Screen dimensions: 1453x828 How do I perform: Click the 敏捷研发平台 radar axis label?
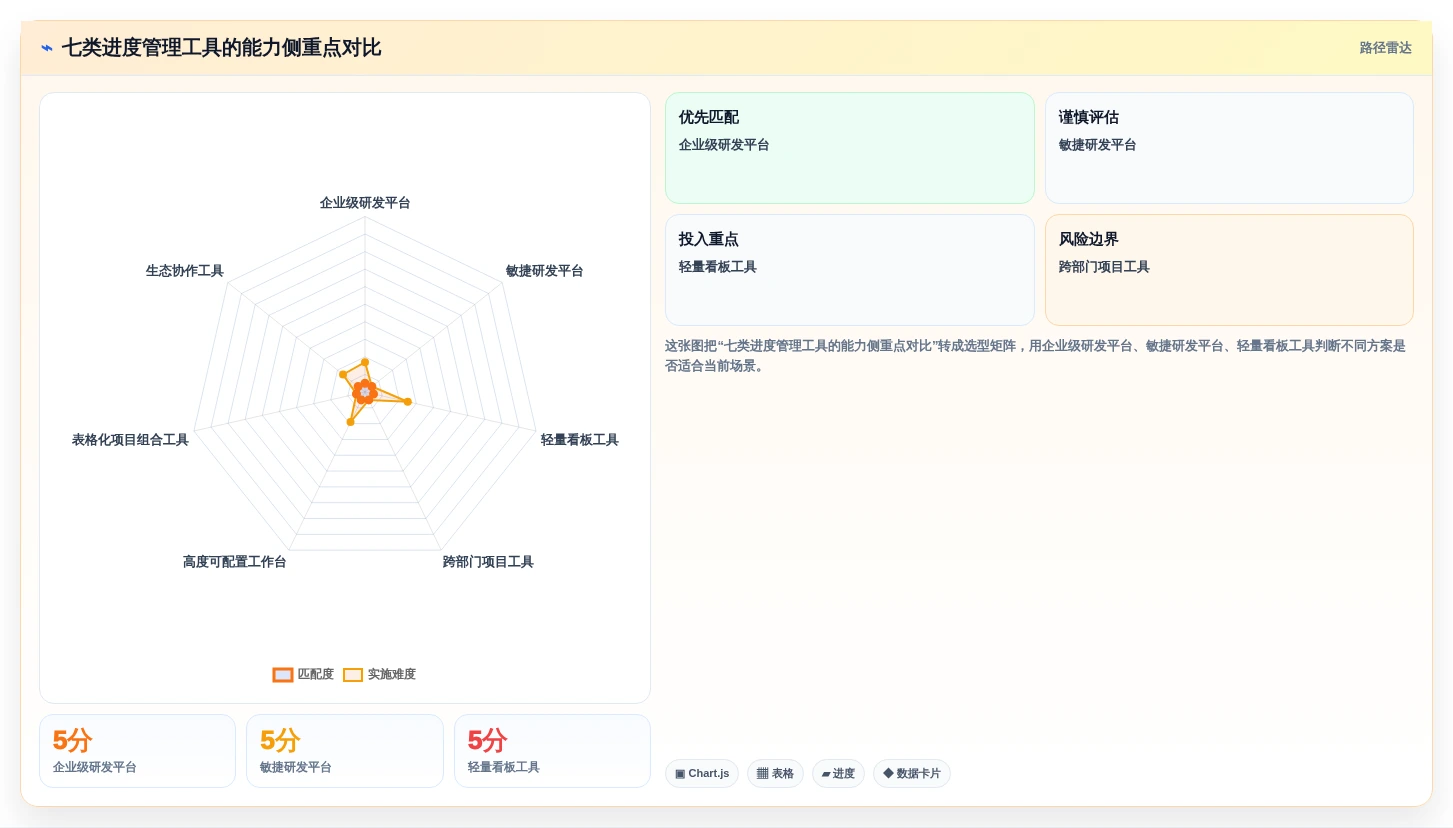point(544,271)
